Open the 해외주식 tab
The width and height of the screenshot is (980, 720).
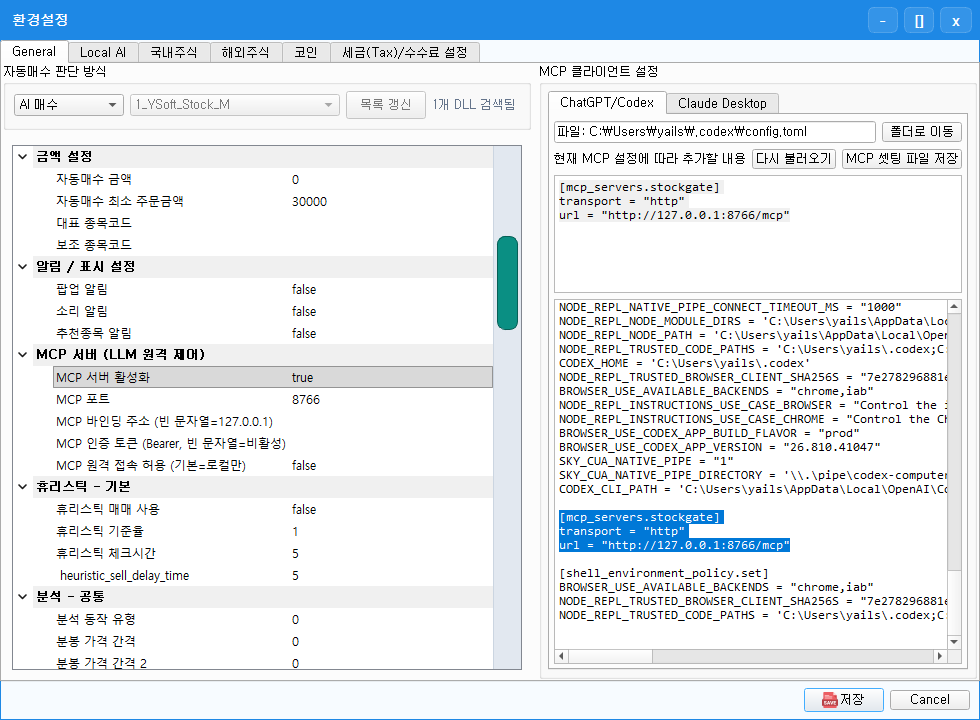tap(246, 52)
